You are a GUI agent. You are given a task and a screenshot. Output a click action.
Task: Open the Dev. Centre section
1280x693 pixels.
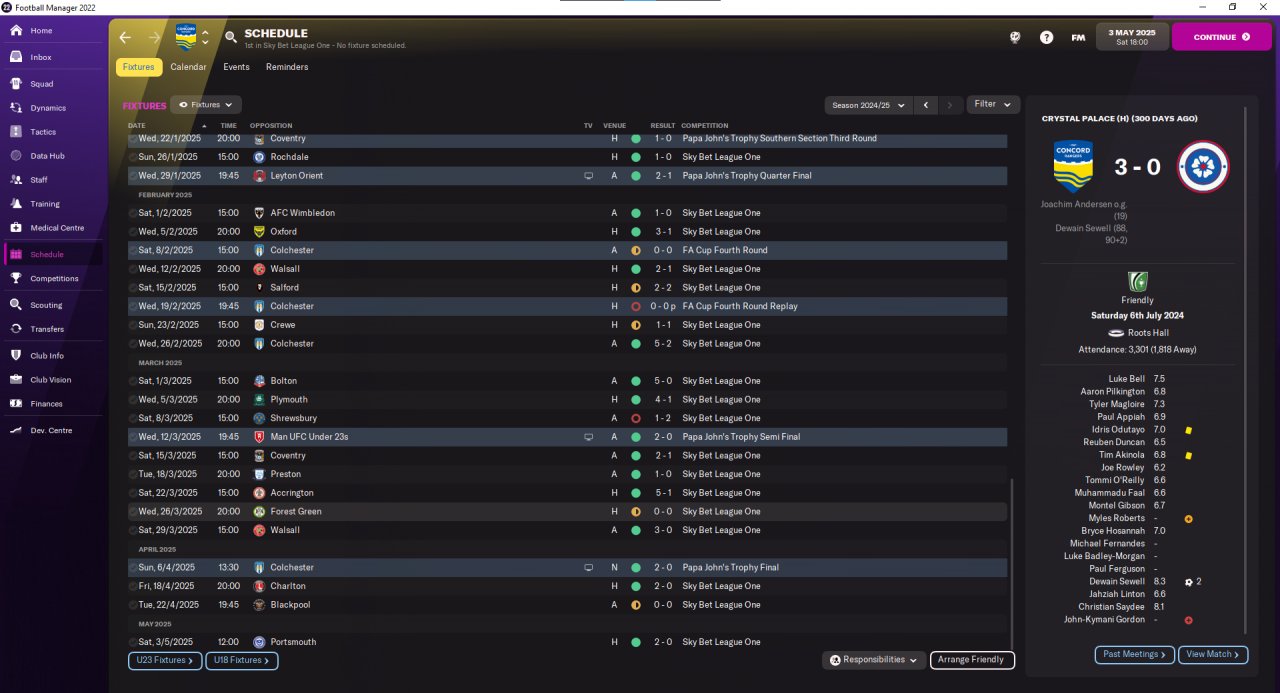[x=52, y=430]
